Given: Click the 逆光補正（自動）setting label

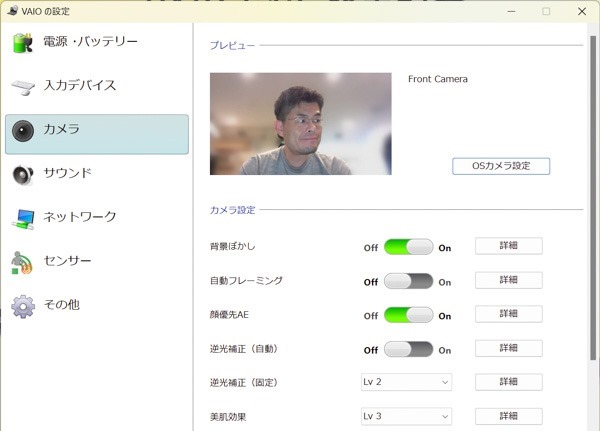Looking at the screenshot, I should tap(244, 349).
